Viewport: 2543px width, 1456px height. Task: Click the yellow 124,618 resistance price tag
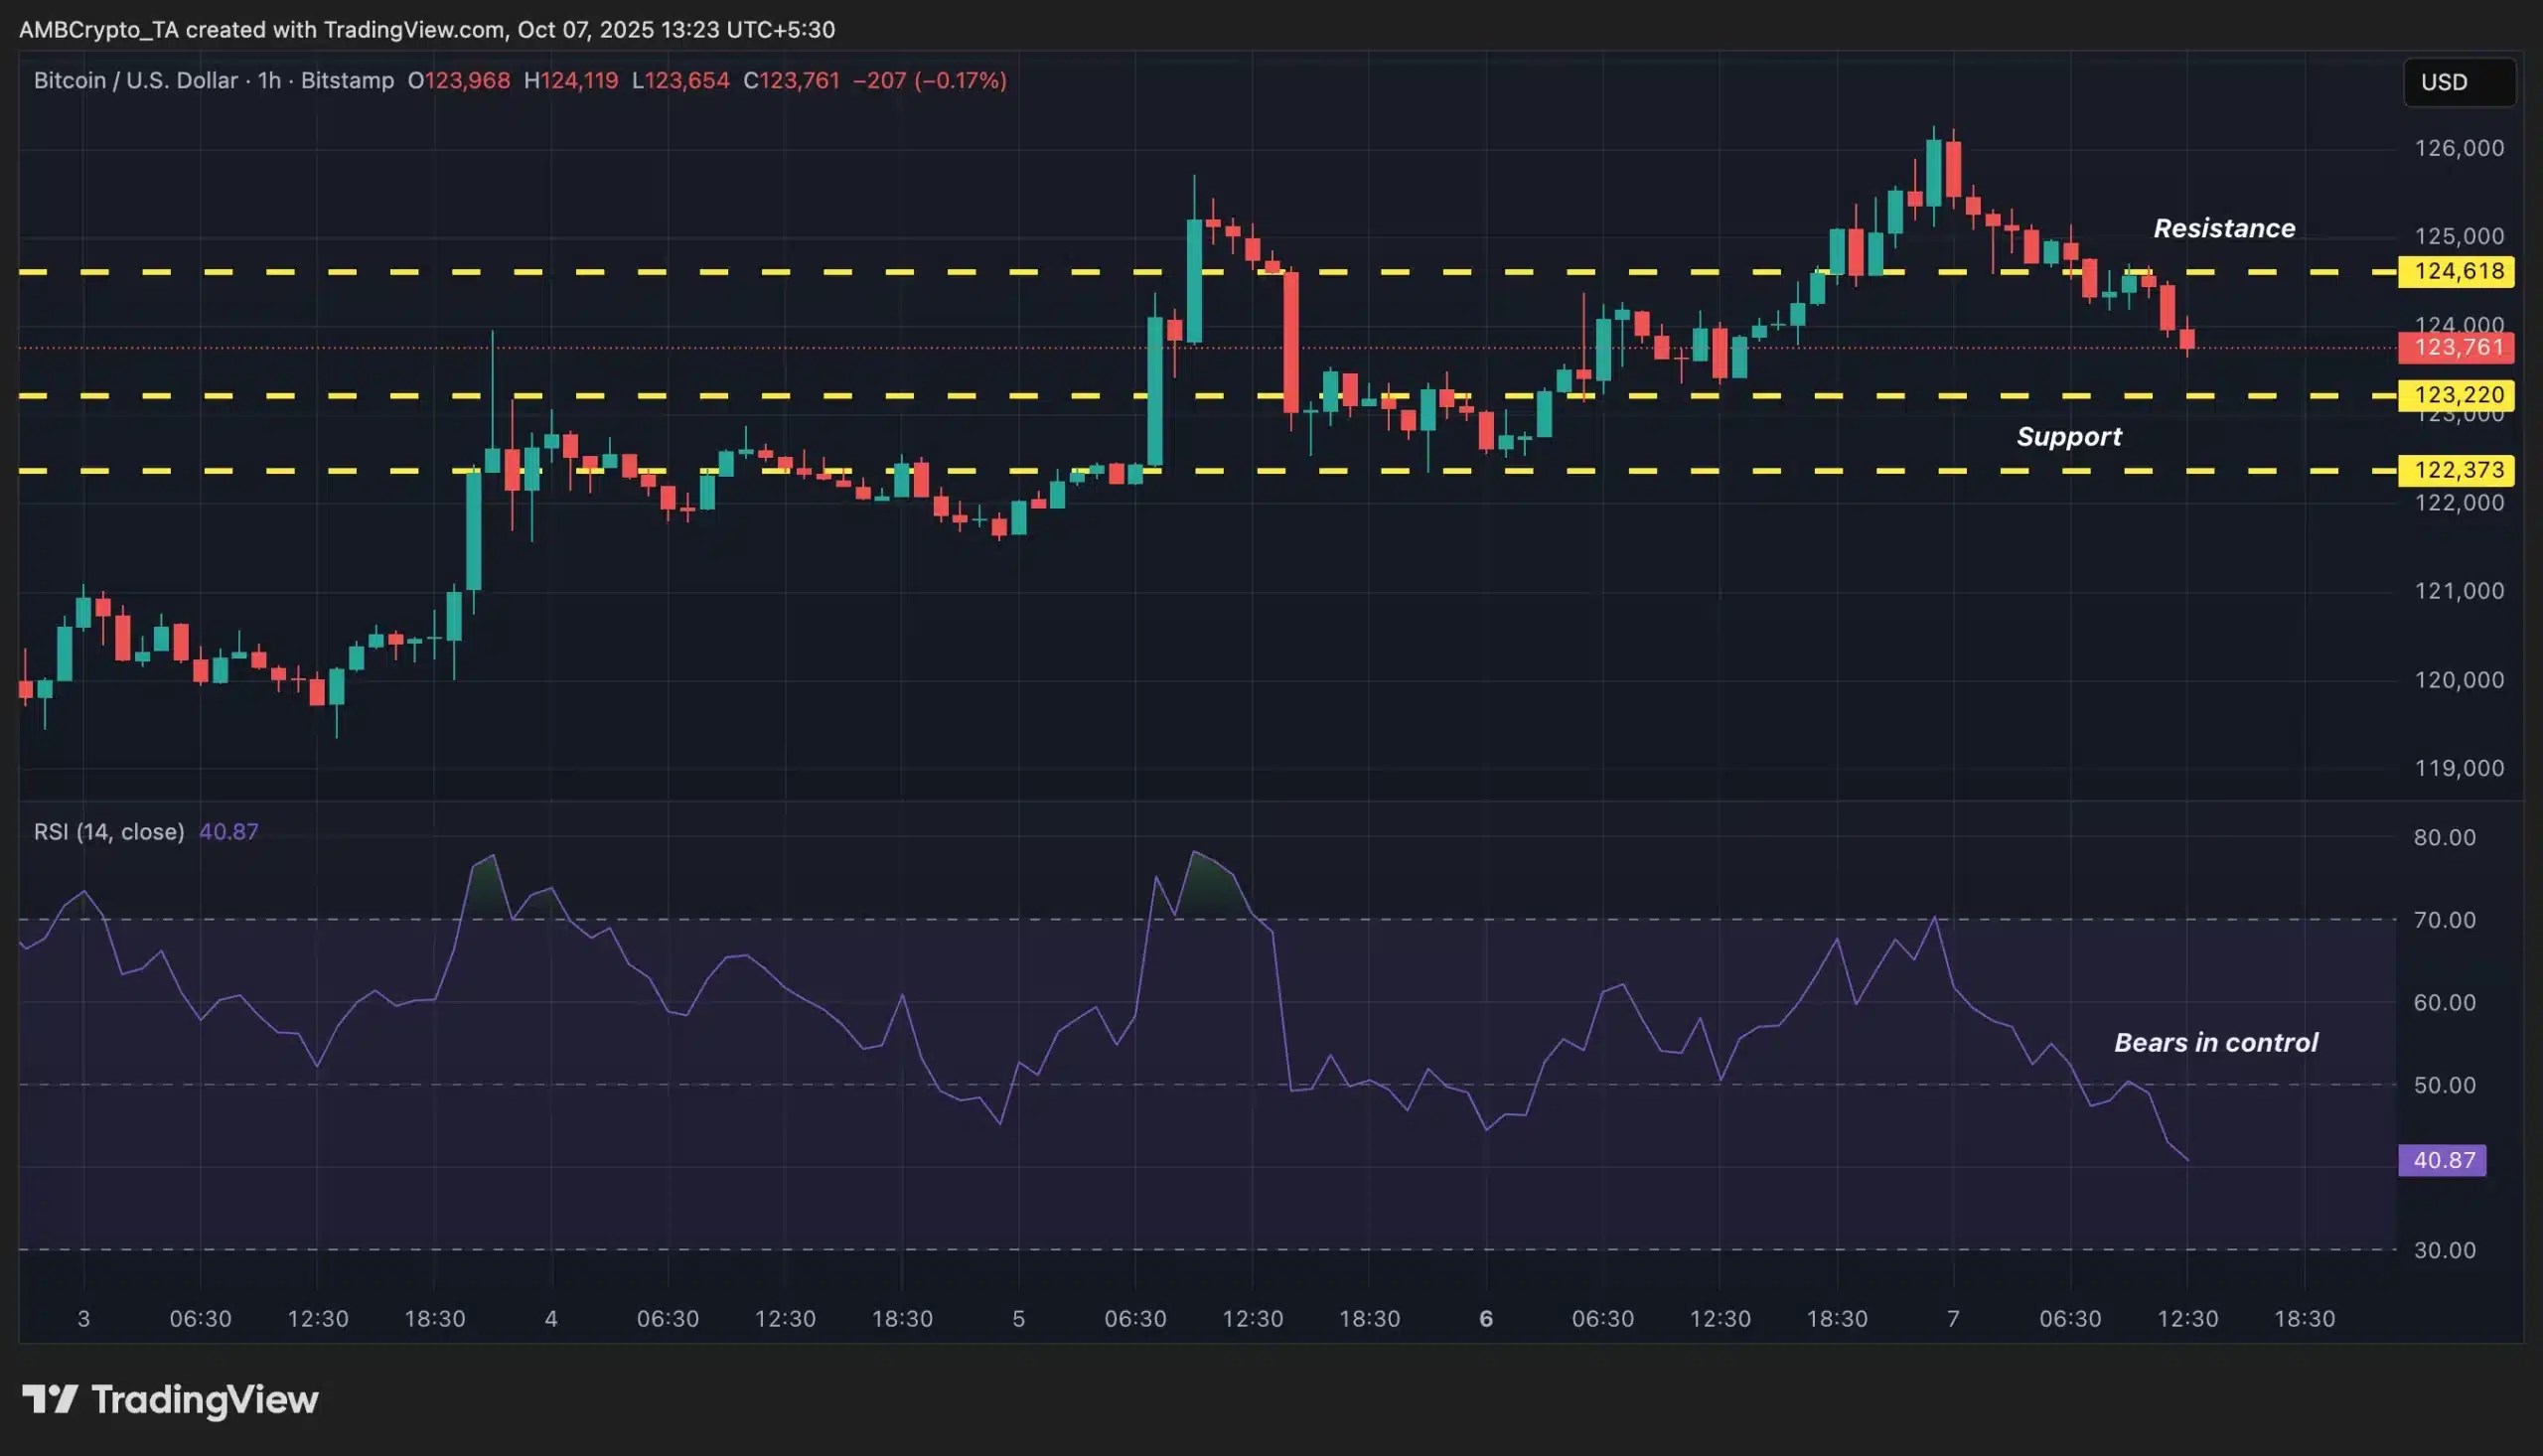[2458, 271]
